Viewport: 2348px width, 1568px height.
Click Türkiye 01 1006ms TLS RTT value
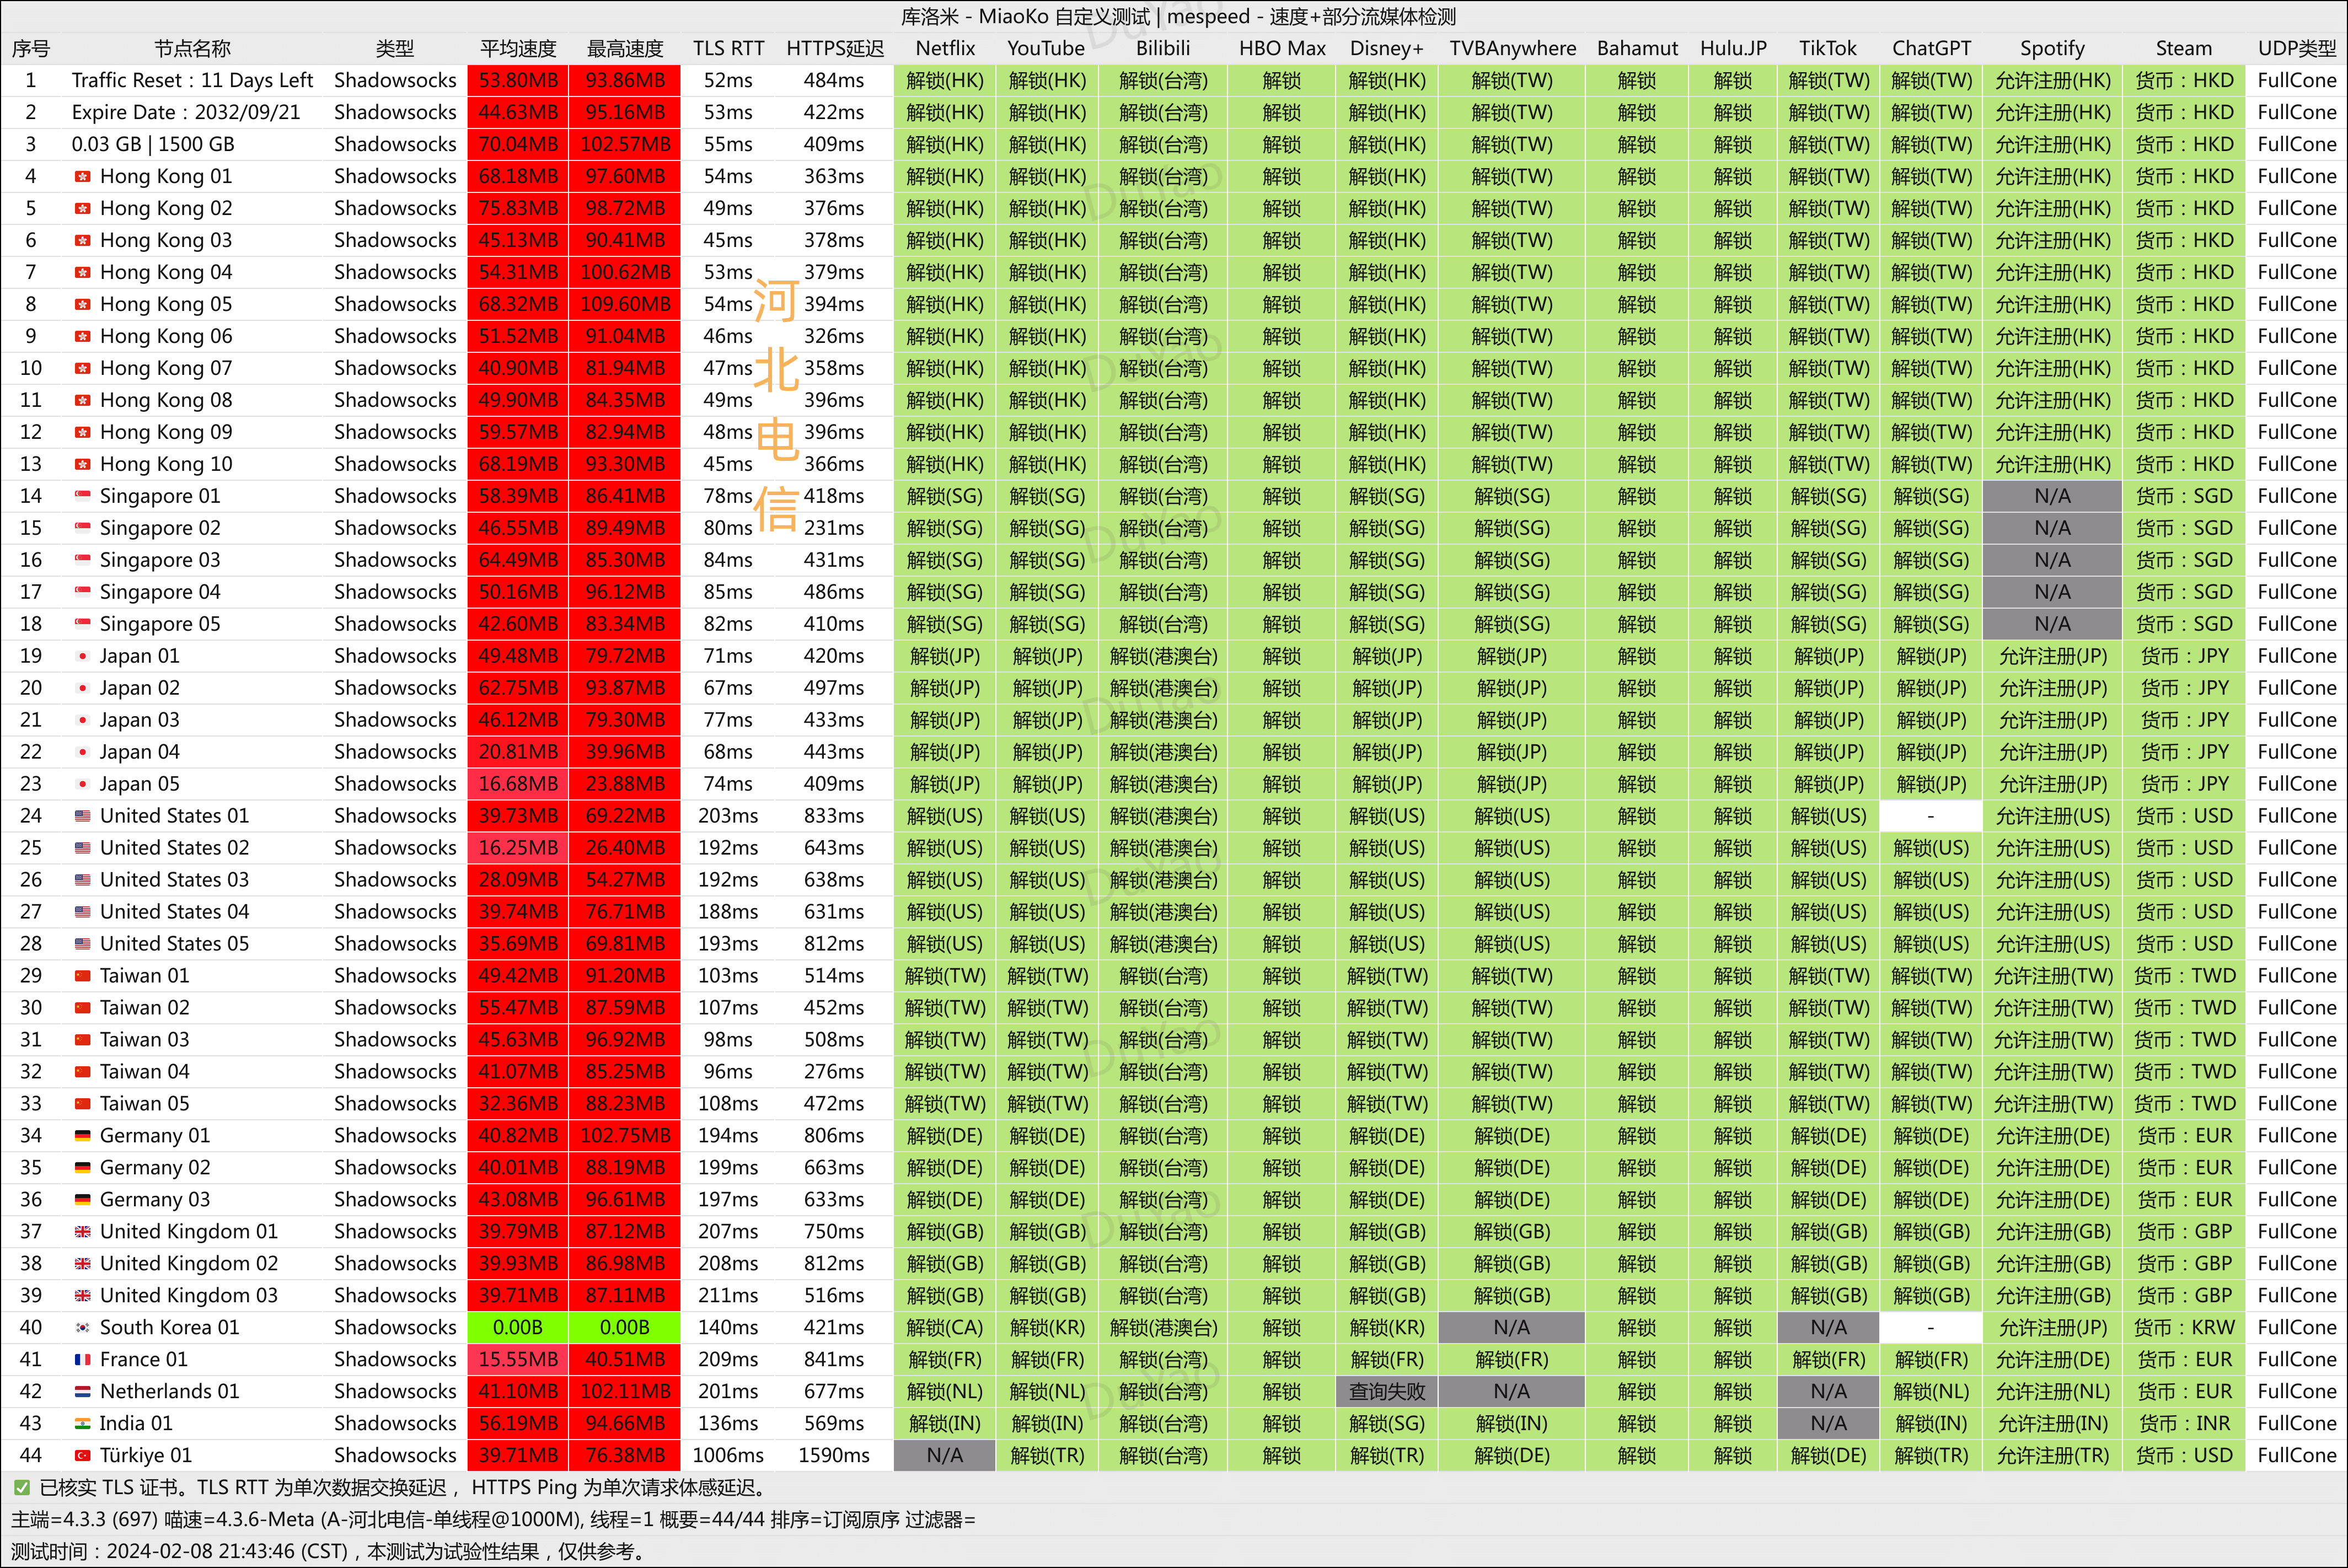(x=728, y=1456)
